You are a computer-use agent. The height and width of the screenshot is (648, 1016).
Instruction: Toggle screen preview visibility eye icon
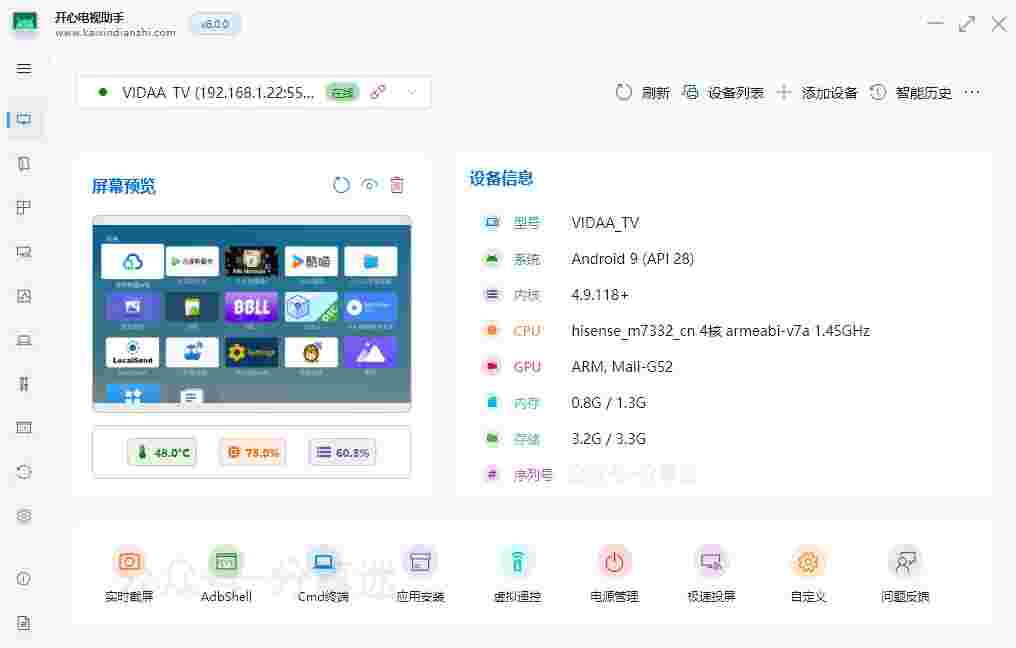(370, 185)
